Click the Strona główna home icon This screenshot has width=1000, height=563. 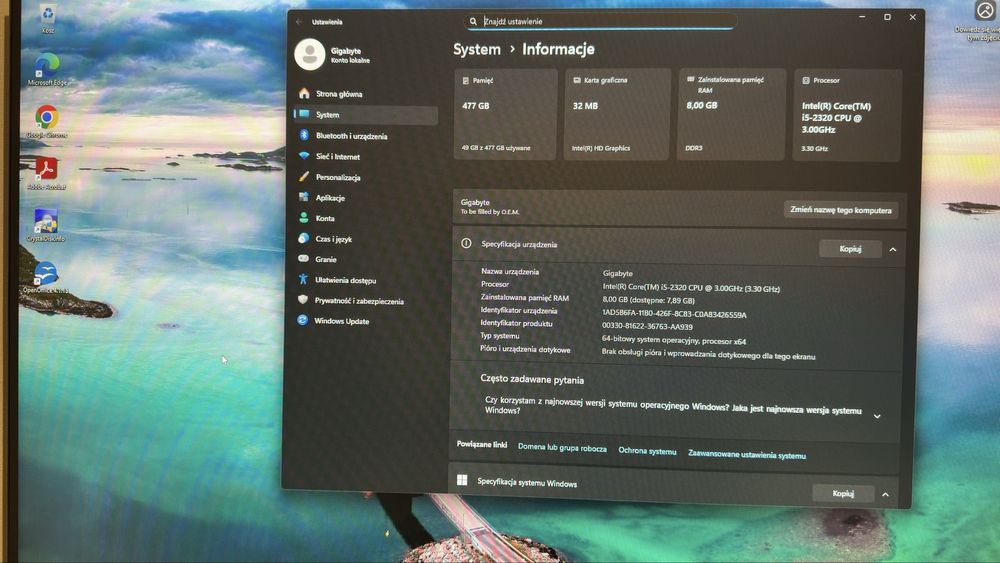click(x=304, y=94)
